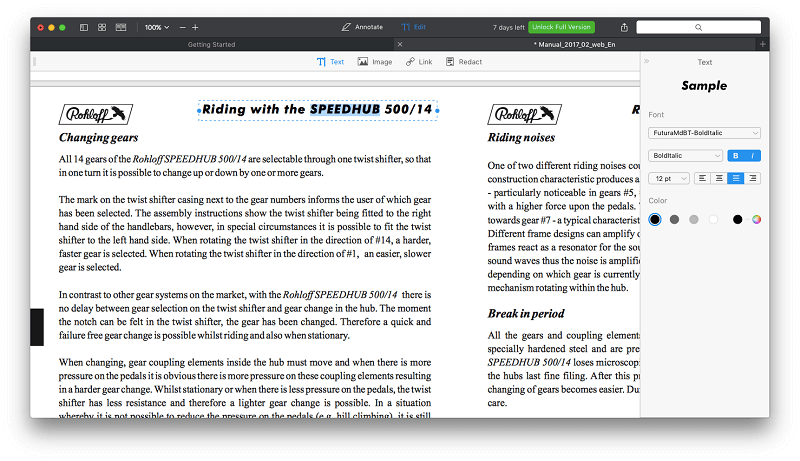Click the 'Changing gears' heading
Image resolution: width=800 pixels, height=461 pixels.
tap(98, 138)
